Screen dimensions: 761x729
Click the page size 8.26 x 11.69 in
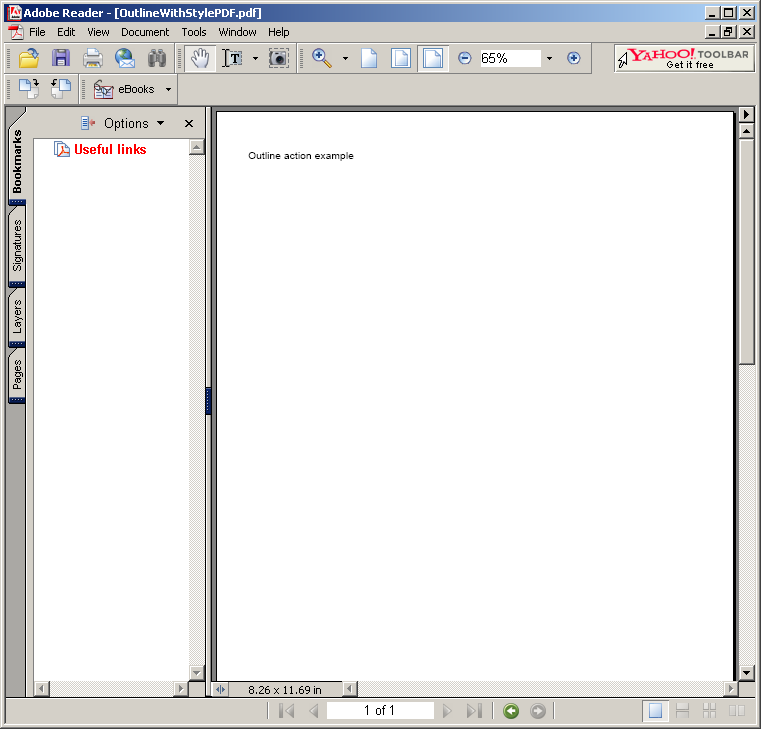(x=285, y=690)
